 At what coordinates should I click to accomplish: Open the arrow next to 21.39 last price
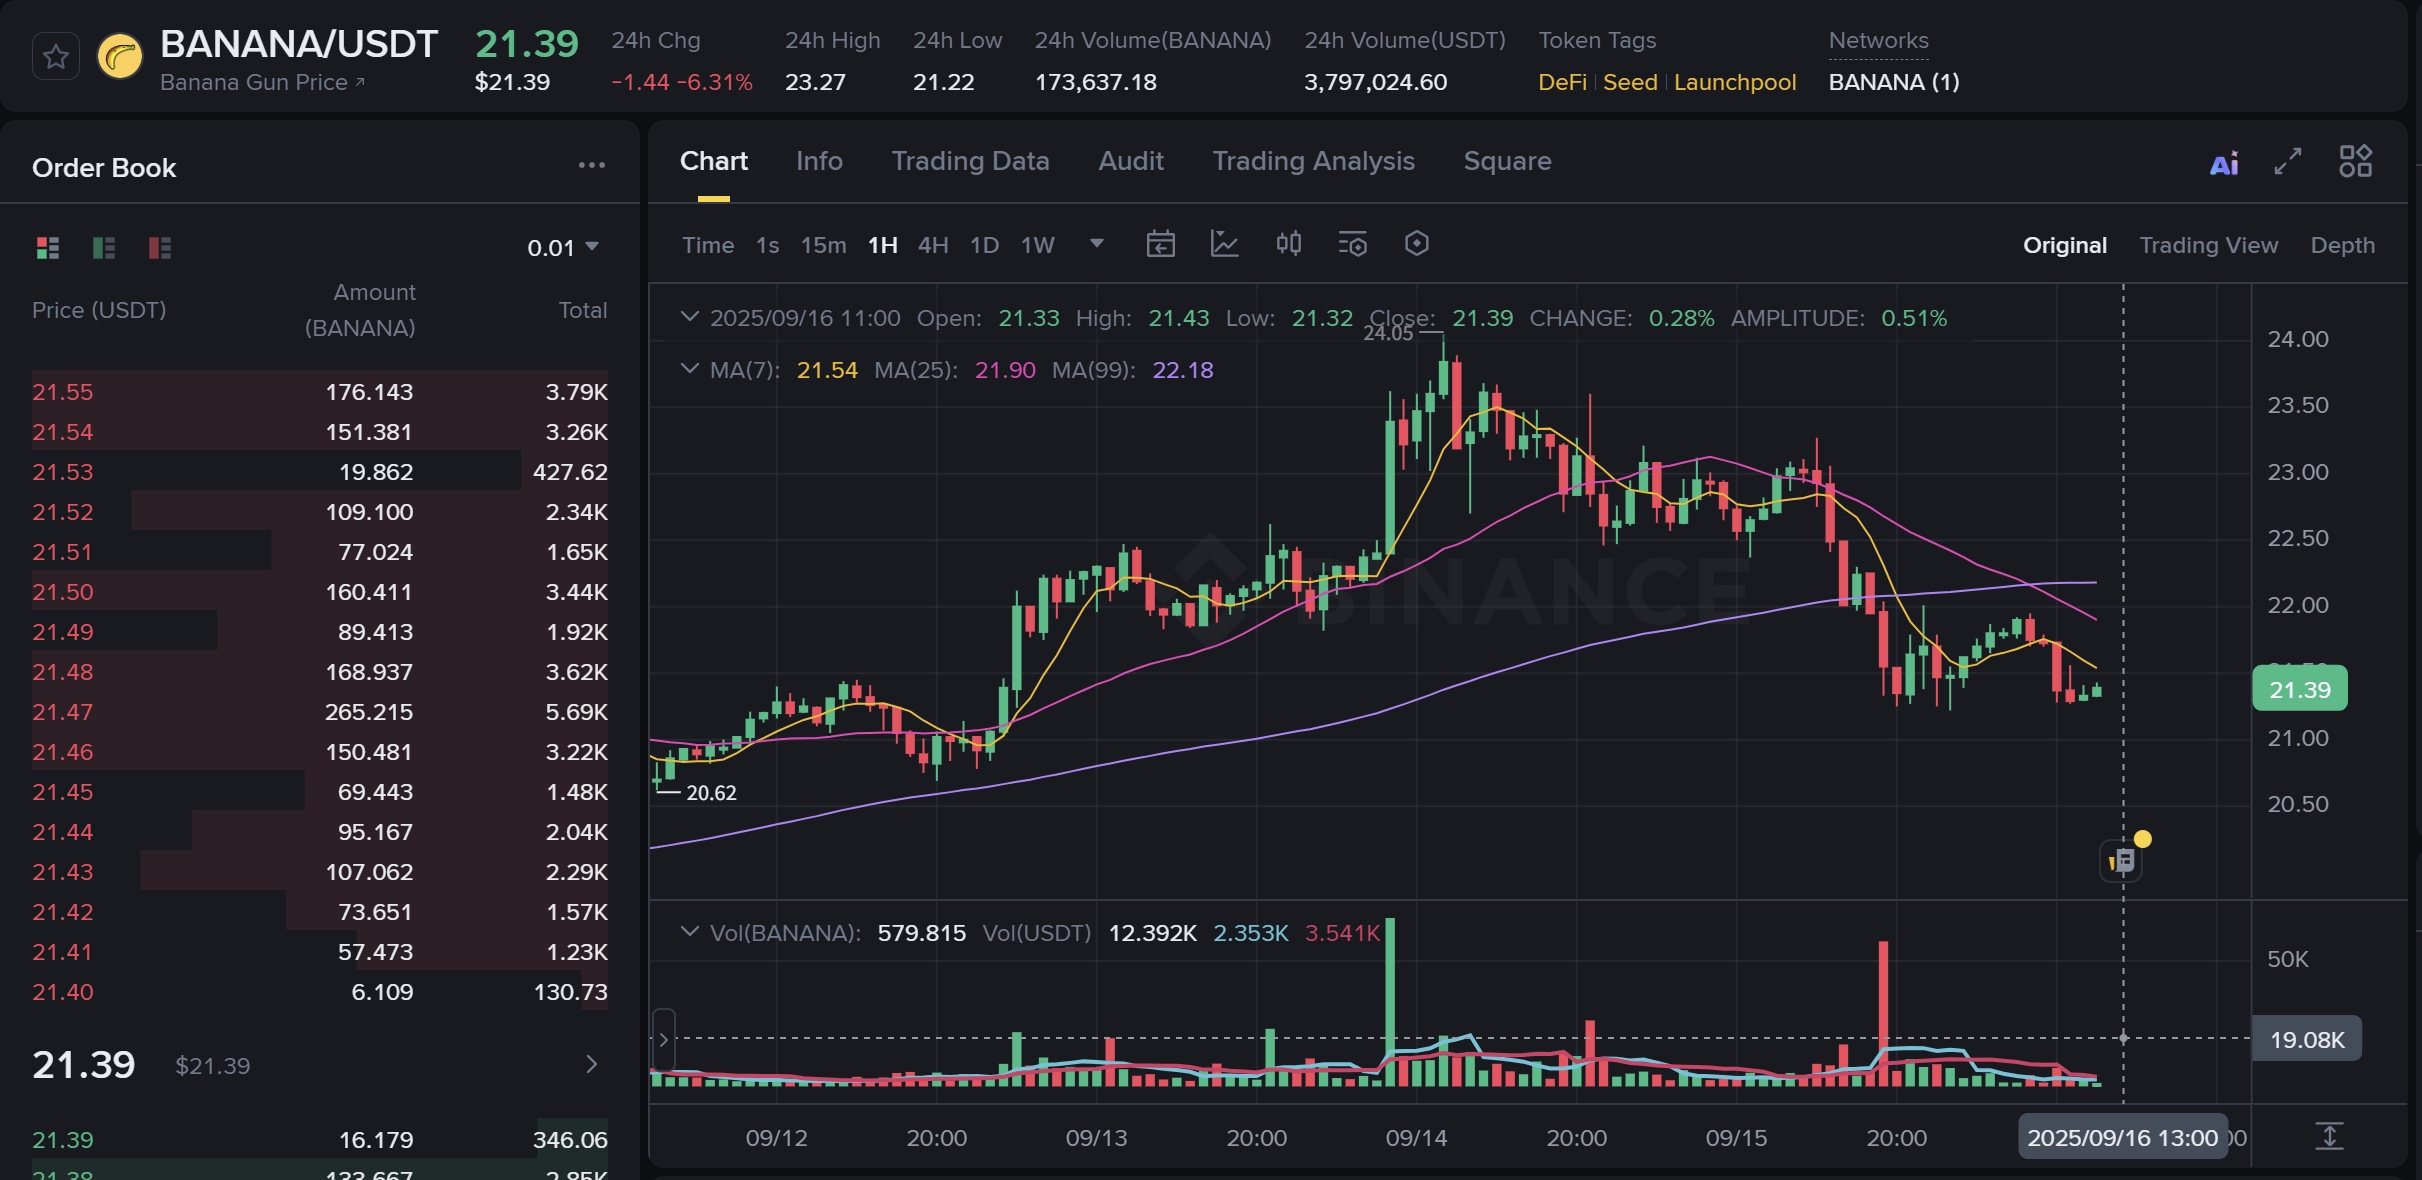[591, 1064]
